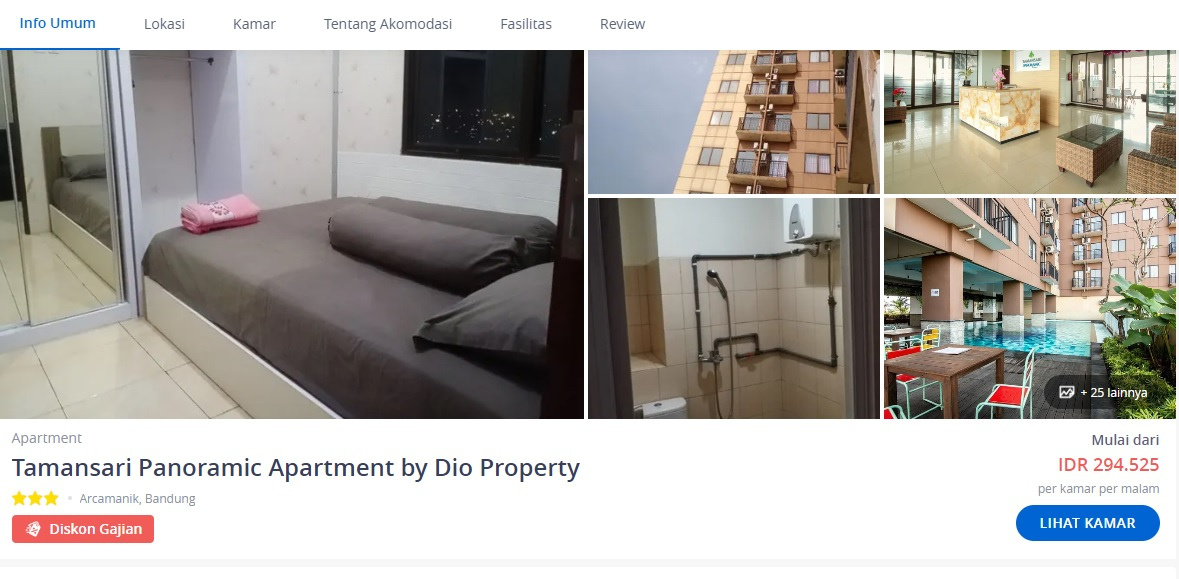Image resolution: width=1179 pixels, height=579 pixels.
Task: Open the Info Umum tab
Action: pyautogui.click(x=58, y=23)
